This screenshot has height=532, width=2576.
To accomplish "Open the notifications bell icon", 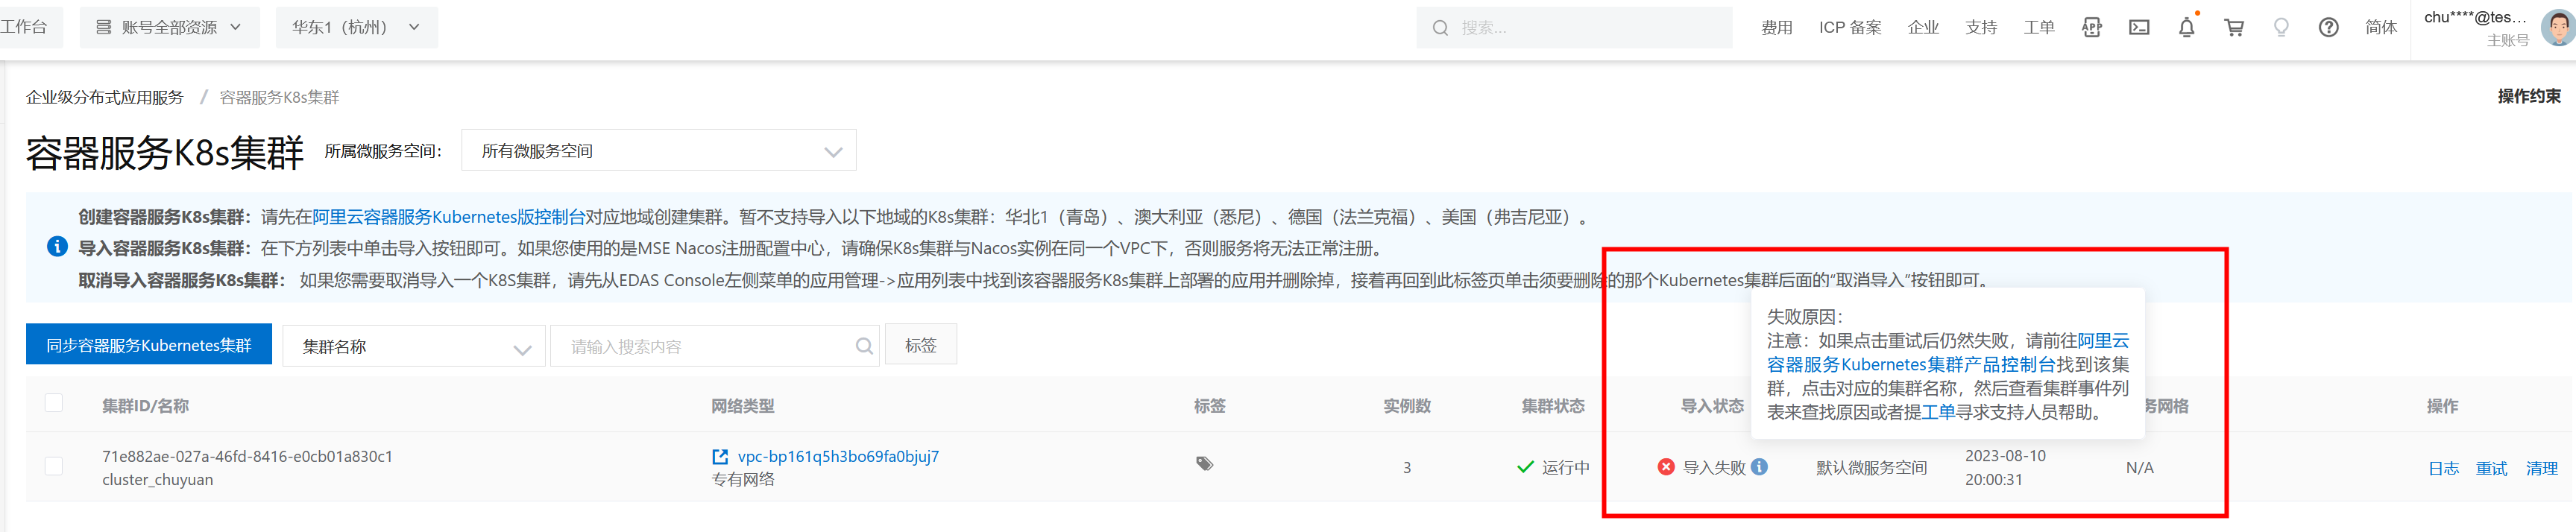I will coord(2186,27).
